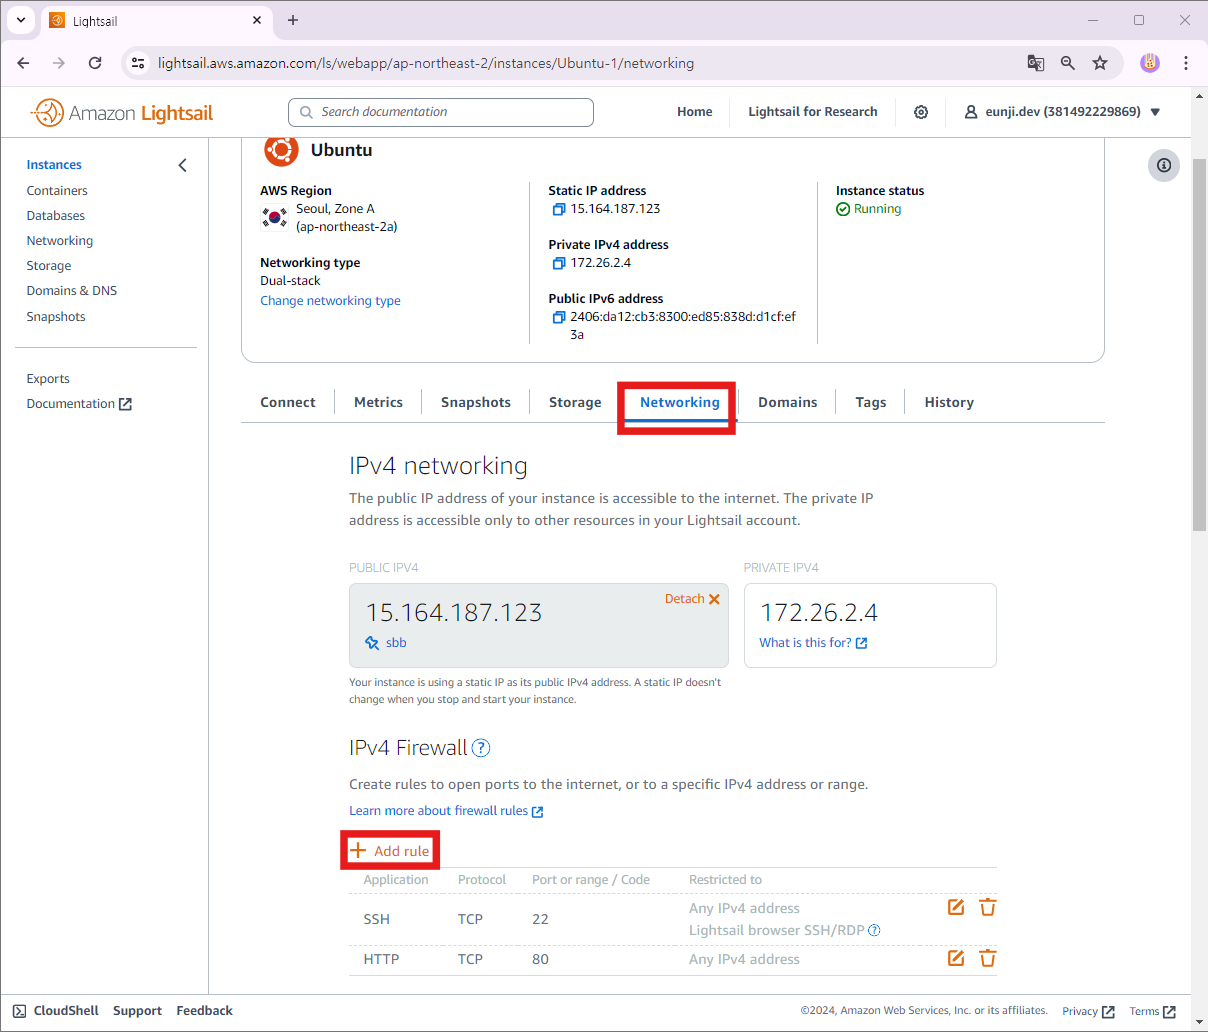Delete the SSH firewall rule

tap(988, 907)
